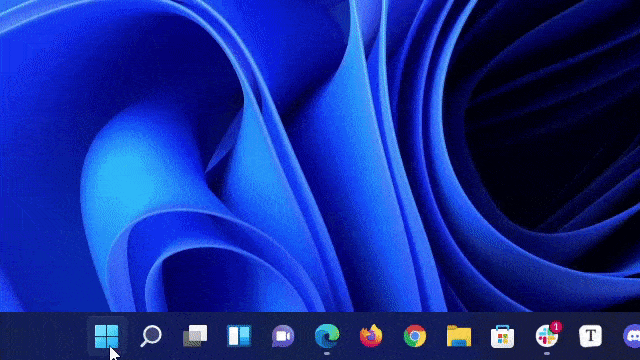Viewport: 640px width, 360px height.
Task: Open Microsoft Edge from taskbar
Action: pyautogui.click(x=327, y=336)
